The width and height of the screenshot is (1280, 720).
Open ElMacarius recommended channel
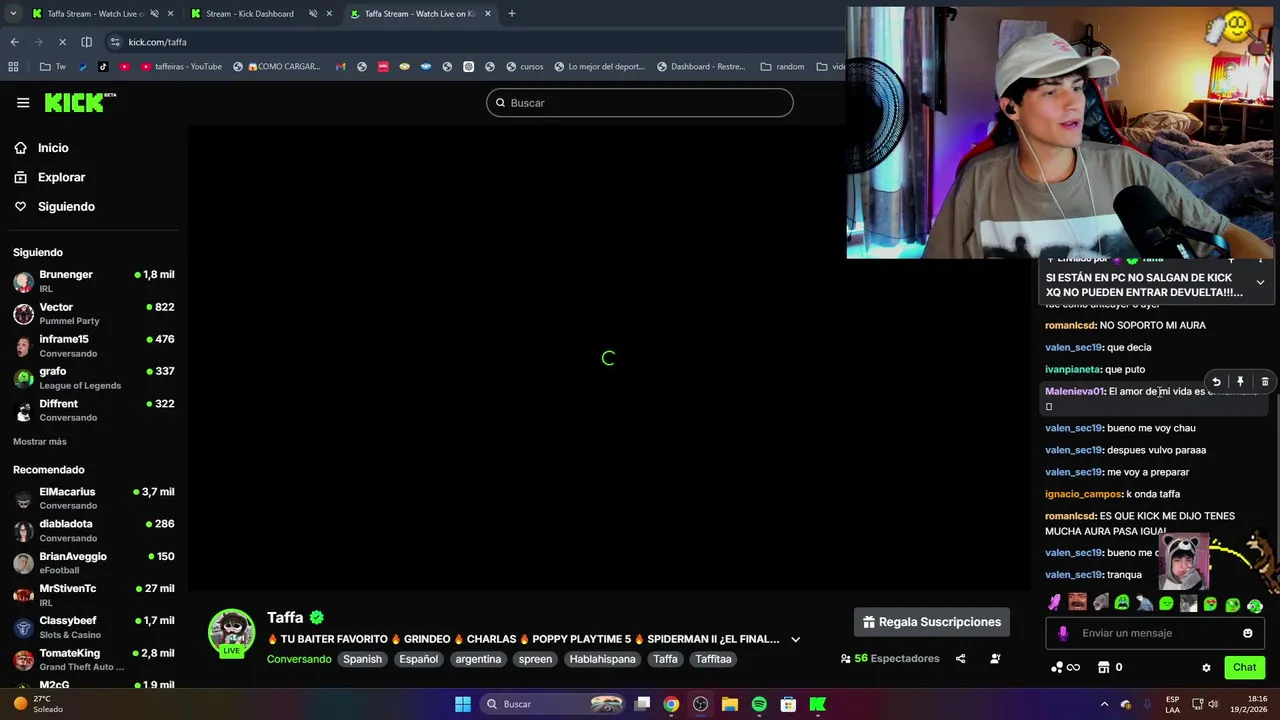click(x=94, y=498)
